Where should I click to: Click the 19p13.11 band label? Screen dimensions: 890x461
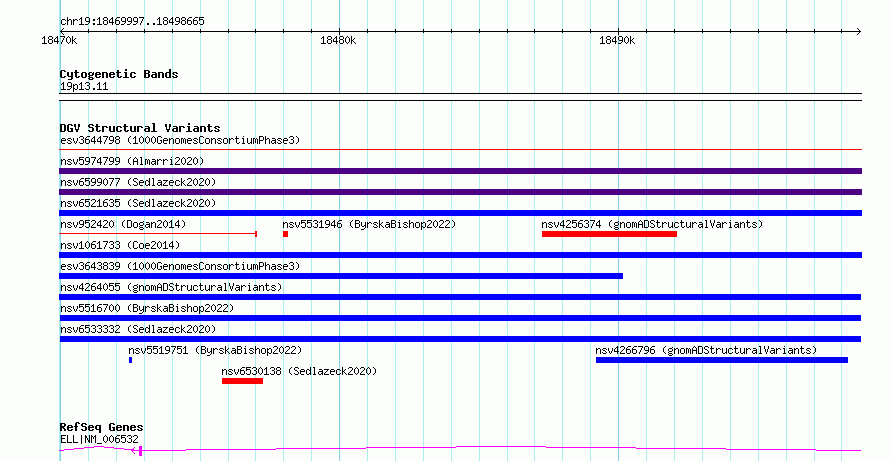[84, 87]
